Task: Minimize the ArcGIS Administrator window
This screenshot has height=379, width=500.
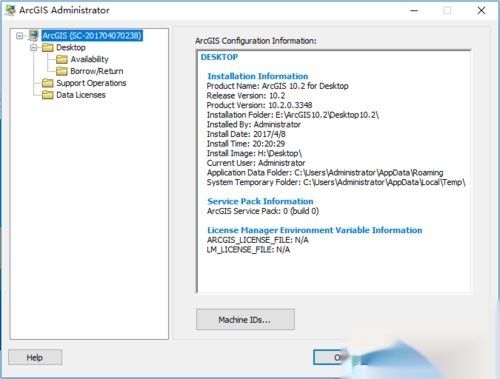Action: tap(414, 11)
